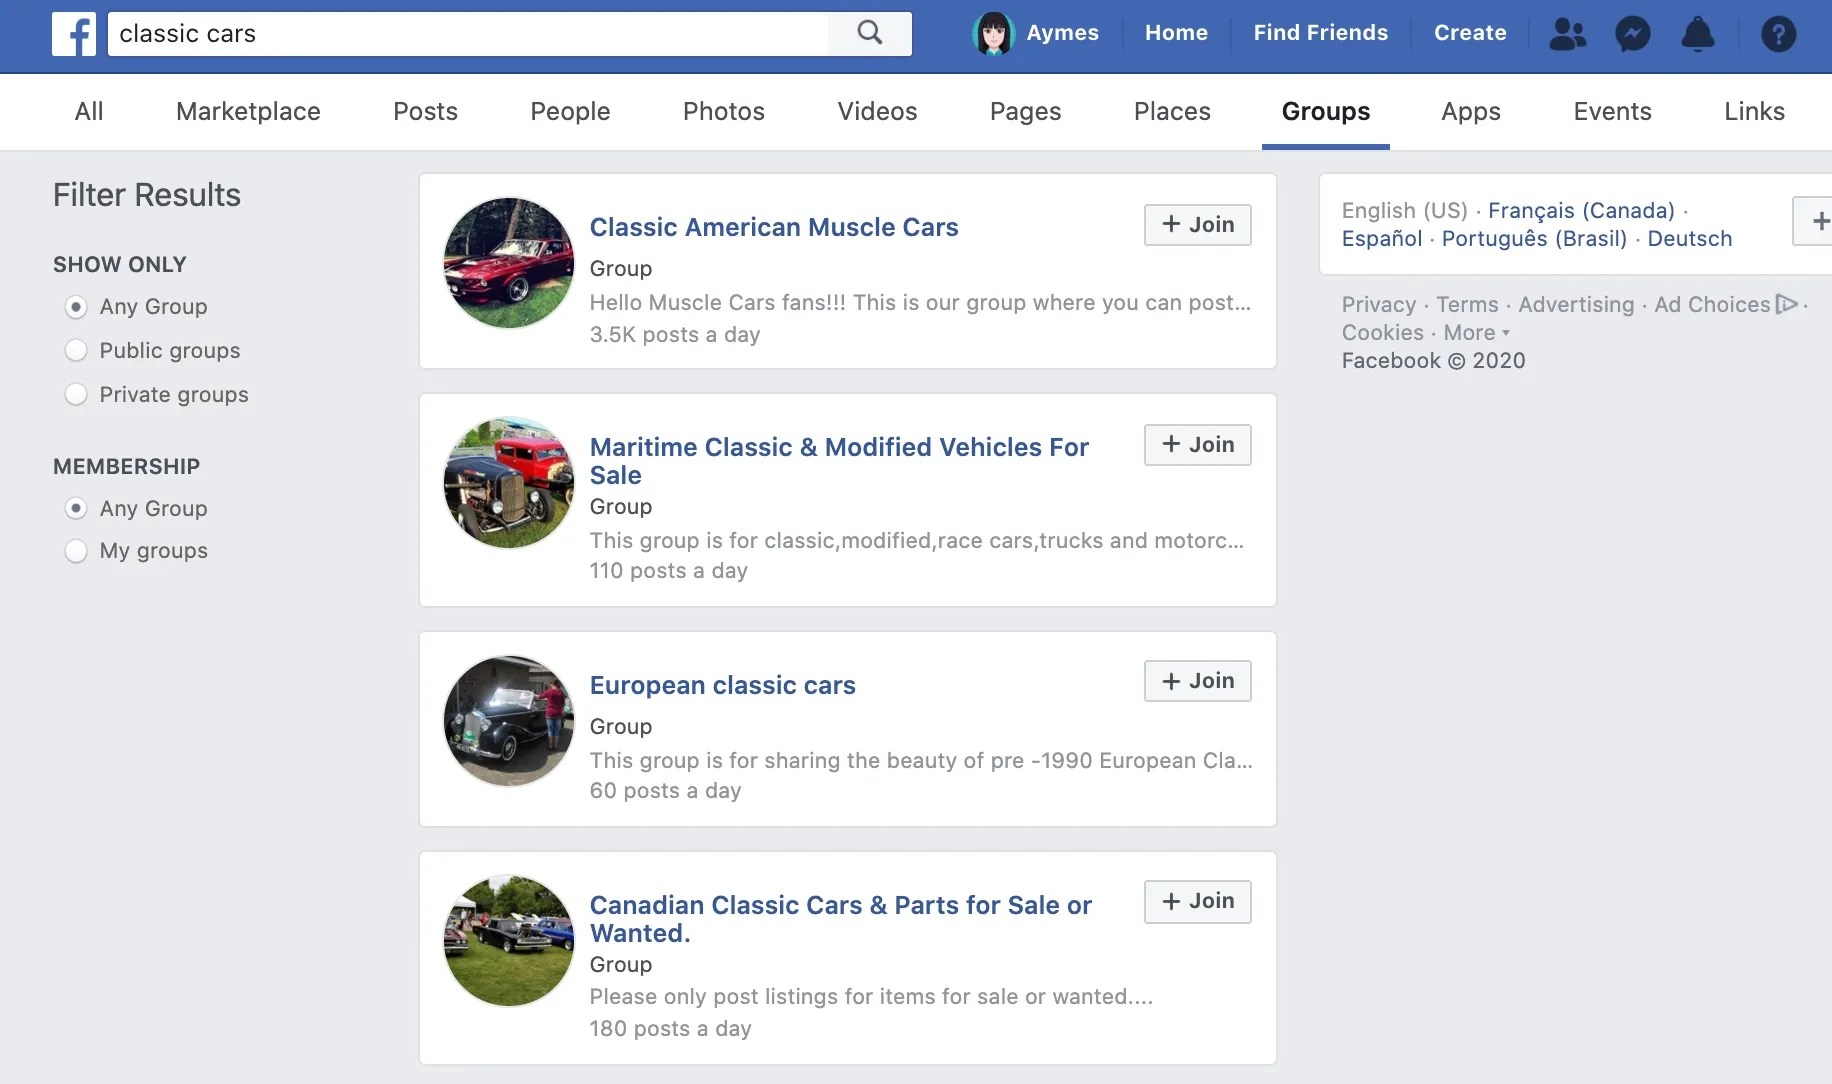Open Messenger from the top bar
This screenshot has height=1084, width=1832.
click(1634, 33)
